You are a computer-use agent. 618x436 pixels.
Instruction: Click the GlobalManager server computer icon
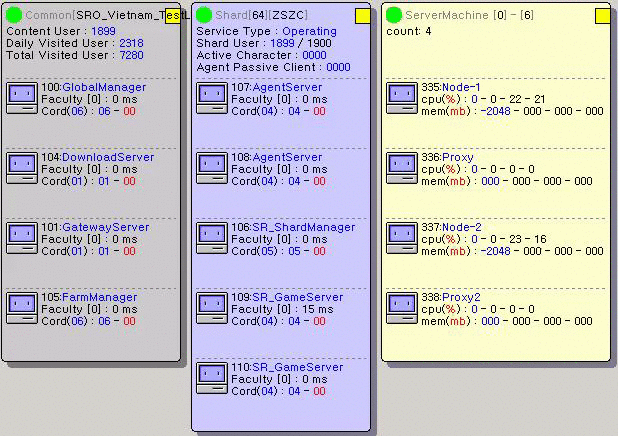(22, 98)
